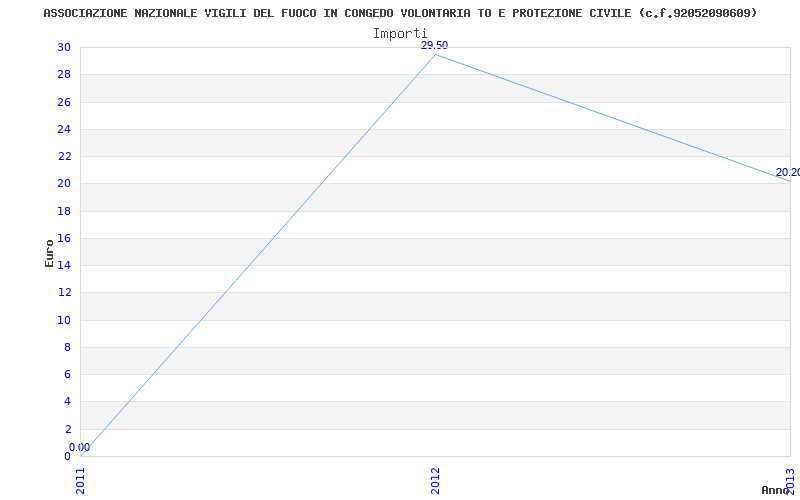Click the y-axis value 18
Viewport: 800px width, 500px height.
[64, 211]
